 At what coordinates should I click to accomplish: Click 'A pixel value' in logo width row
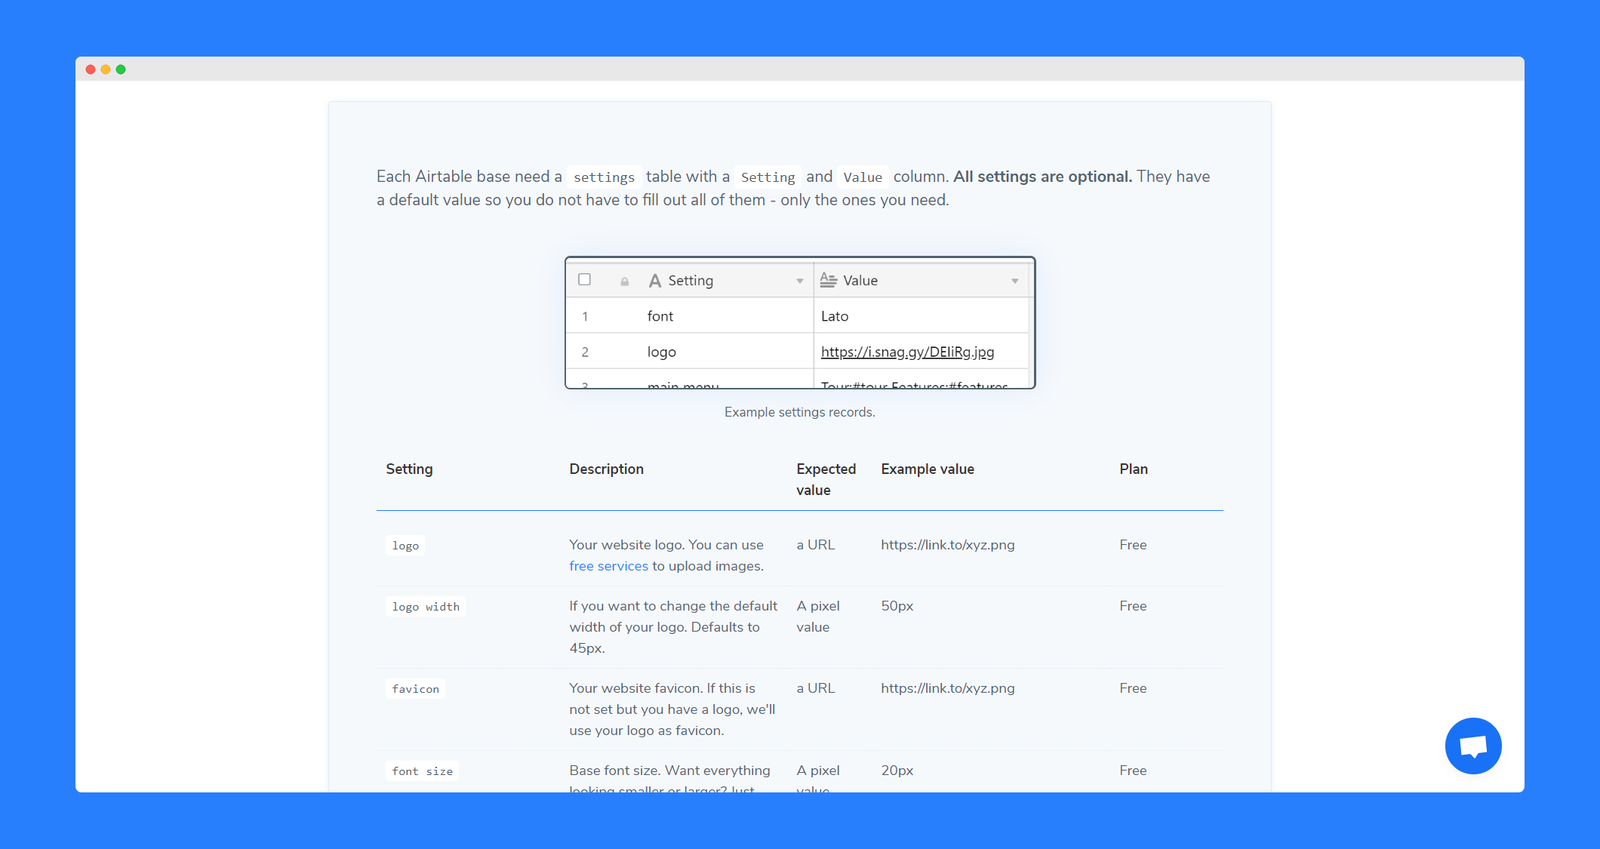(818, 616)
